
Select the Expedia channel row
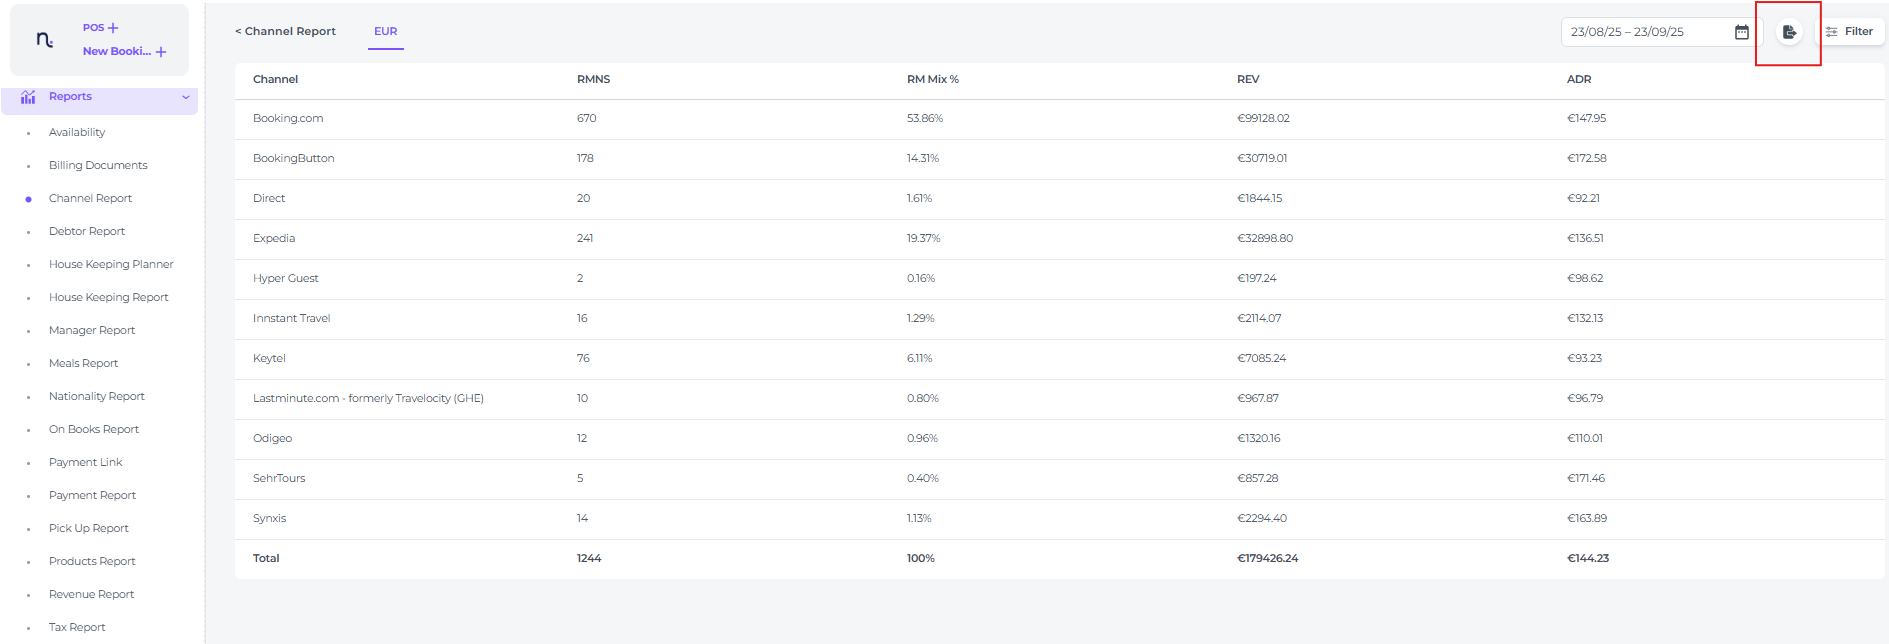(274, 238)
